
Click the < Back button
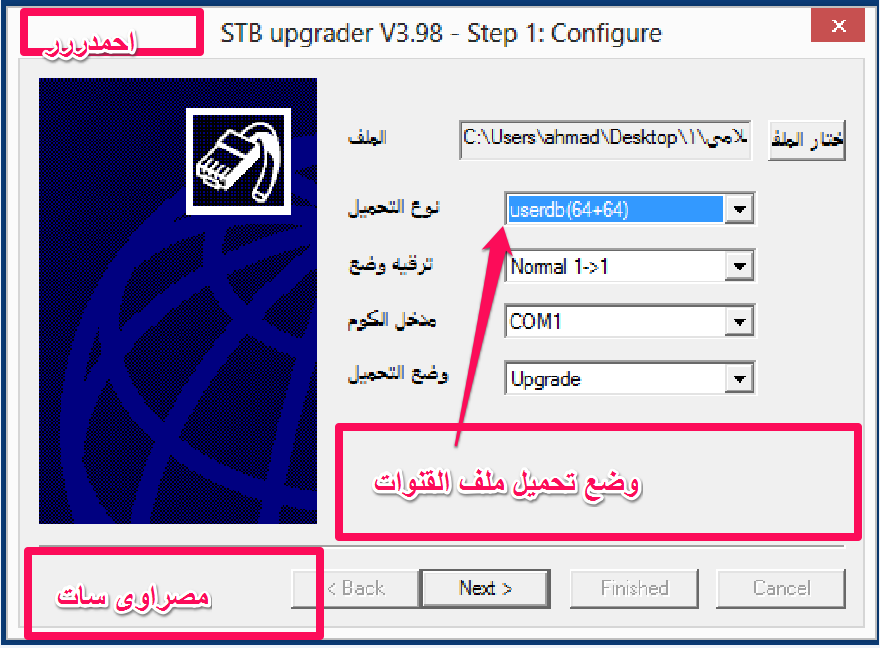[355, 589]
